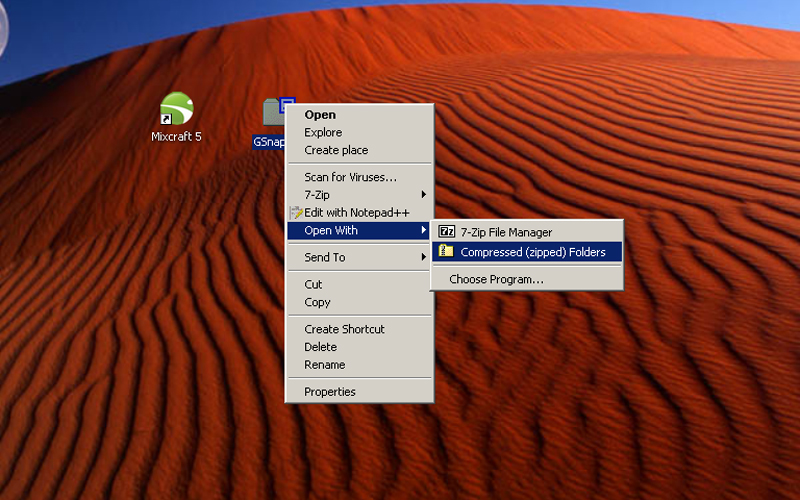Click the Mixcraft 5 icon label text

click(x=176, y=137)
